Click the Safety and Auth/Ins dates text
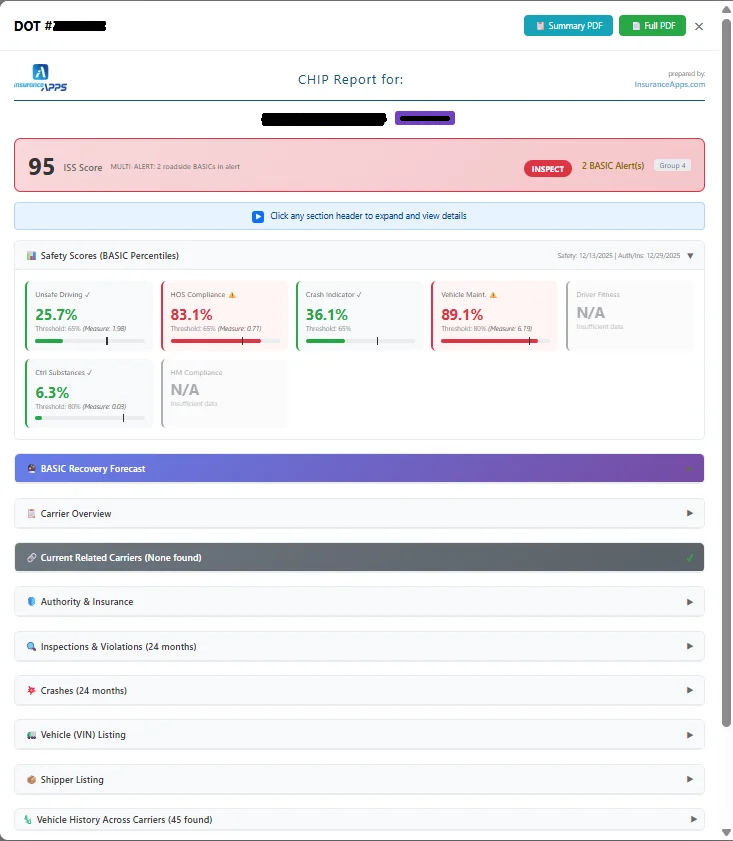The width and height of the screenshot is (733, 841). pyautogui.click(x=618, y=256)
